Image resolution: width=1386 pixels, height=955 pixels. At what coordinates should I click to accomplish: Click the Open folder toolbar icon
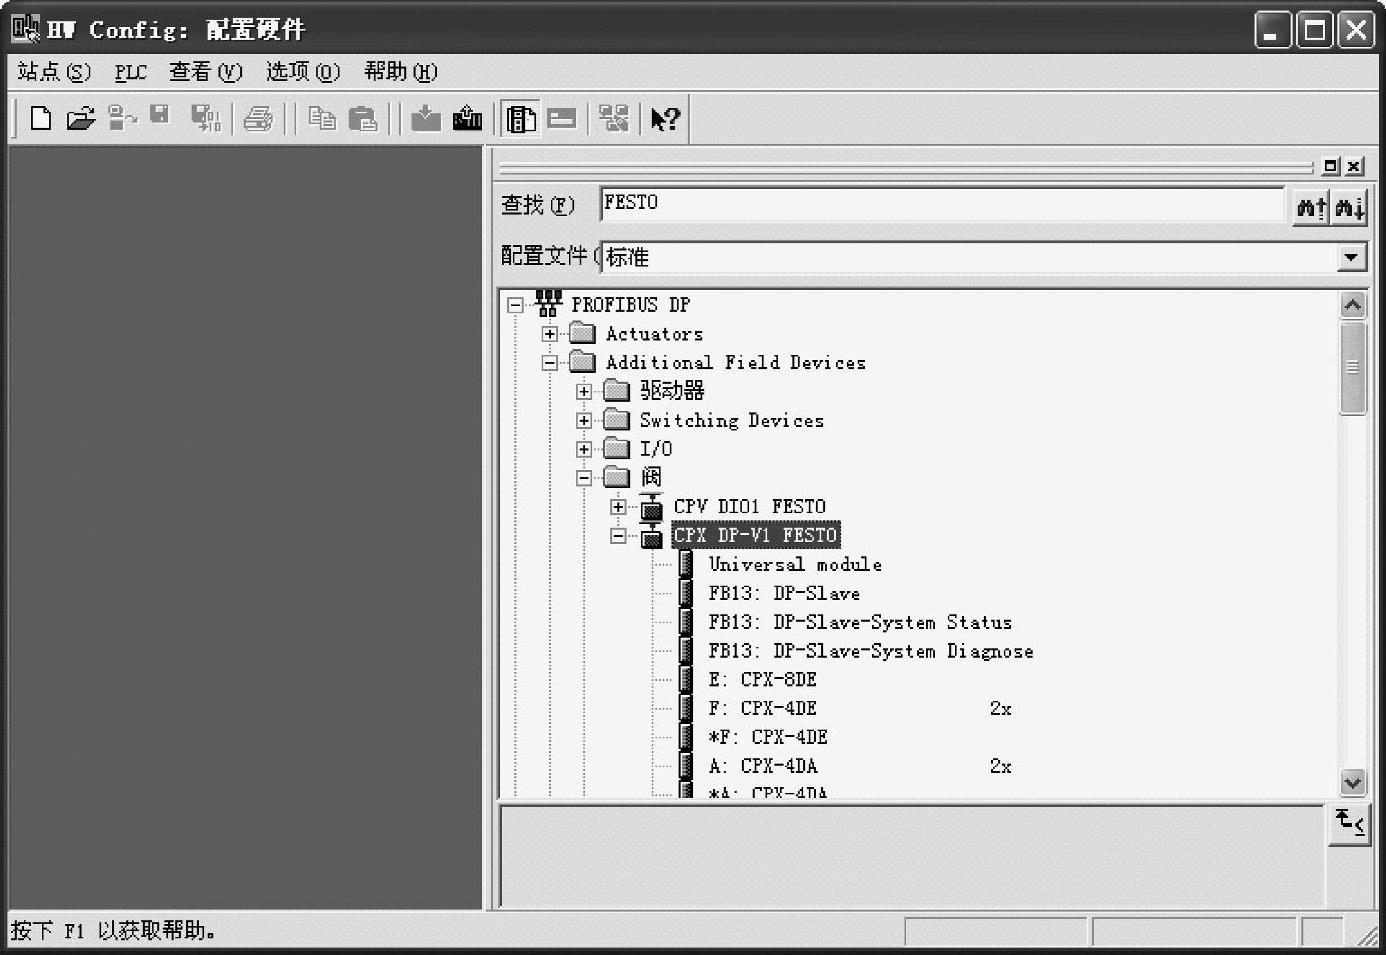pos(80,118)
